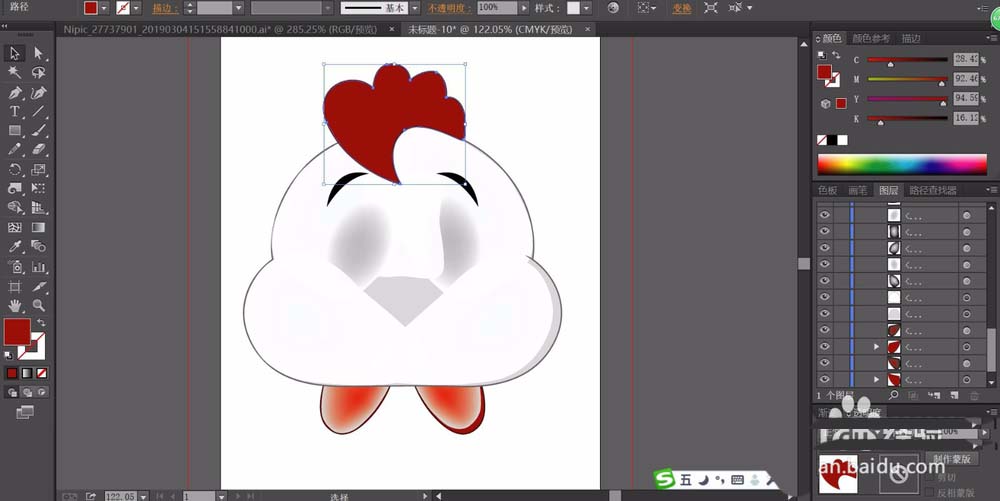The height and width of the screenshot is (501, 1000).
Task: Swap fill and stroke in toolbox
Action: pyautogui.click(x=41, y=323)
